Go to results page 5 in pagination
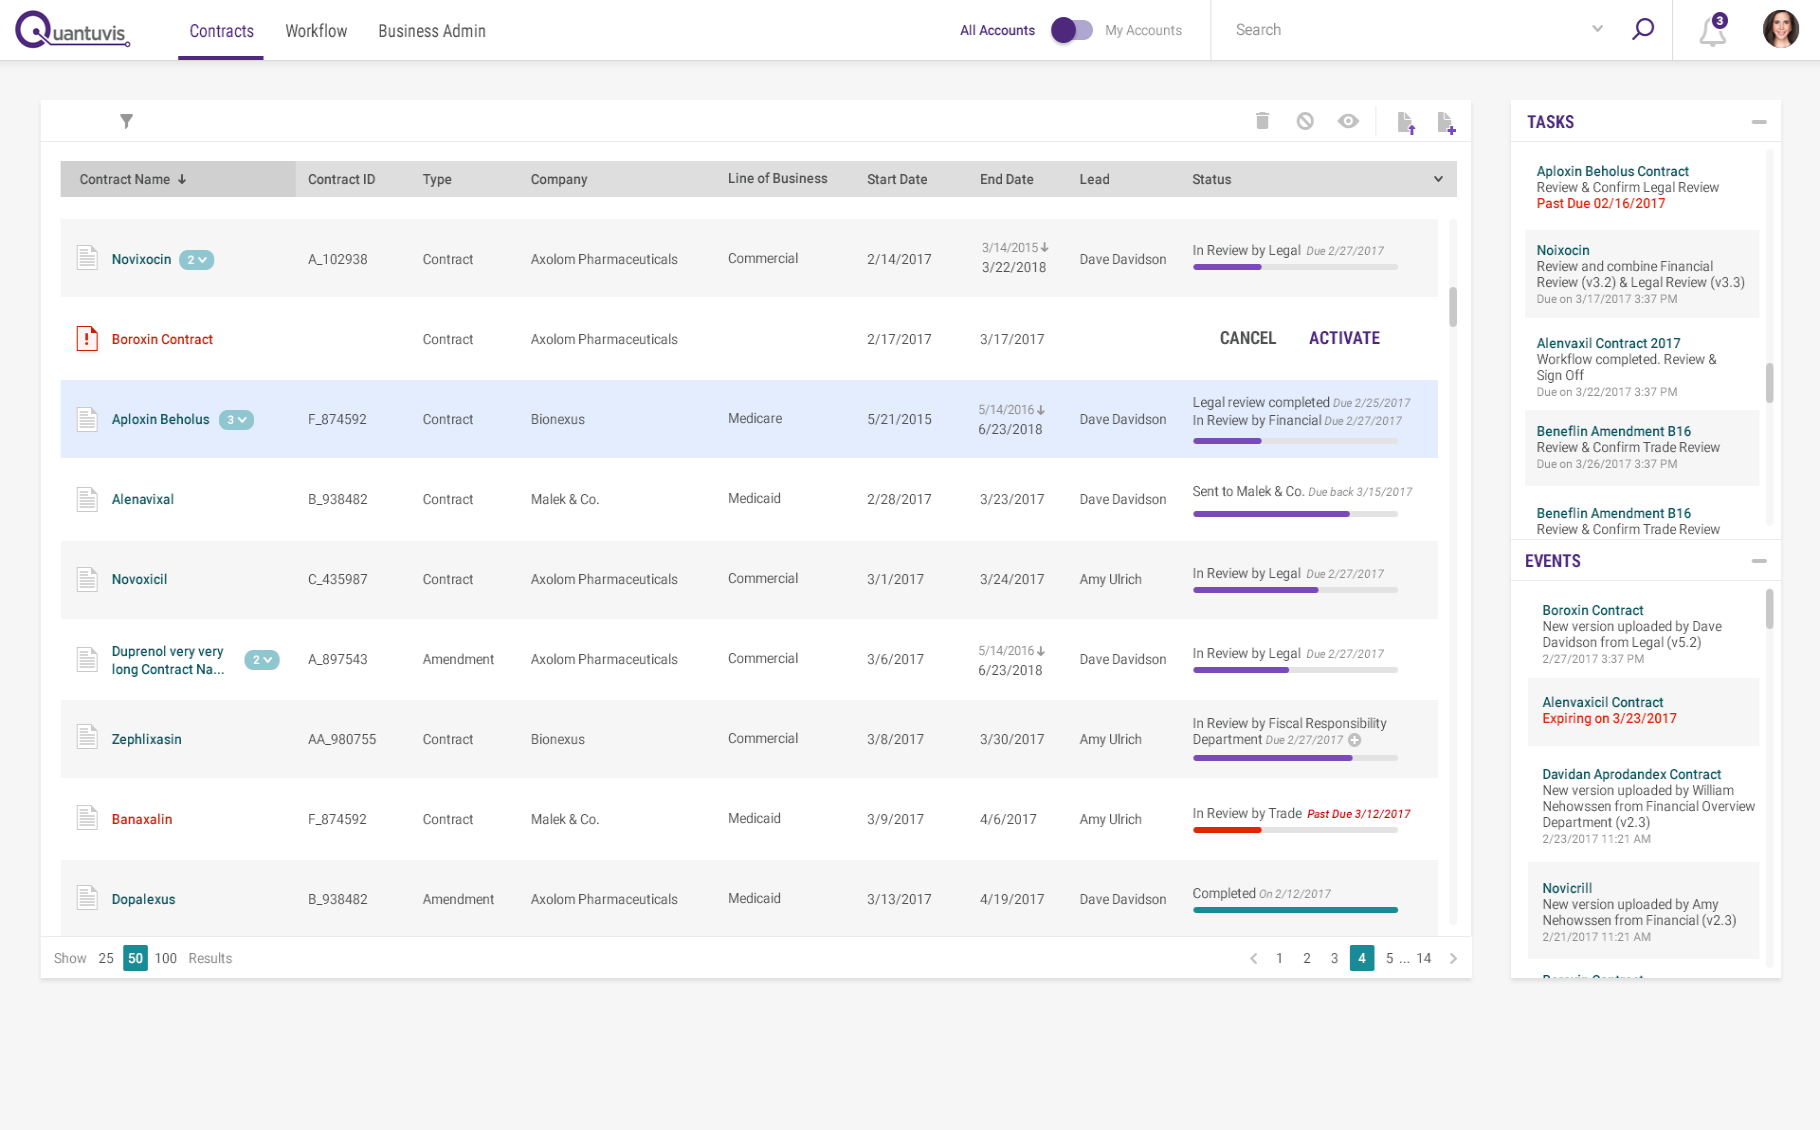The height and width of the screenshot is (1130, 1820). click(1389, 958)
